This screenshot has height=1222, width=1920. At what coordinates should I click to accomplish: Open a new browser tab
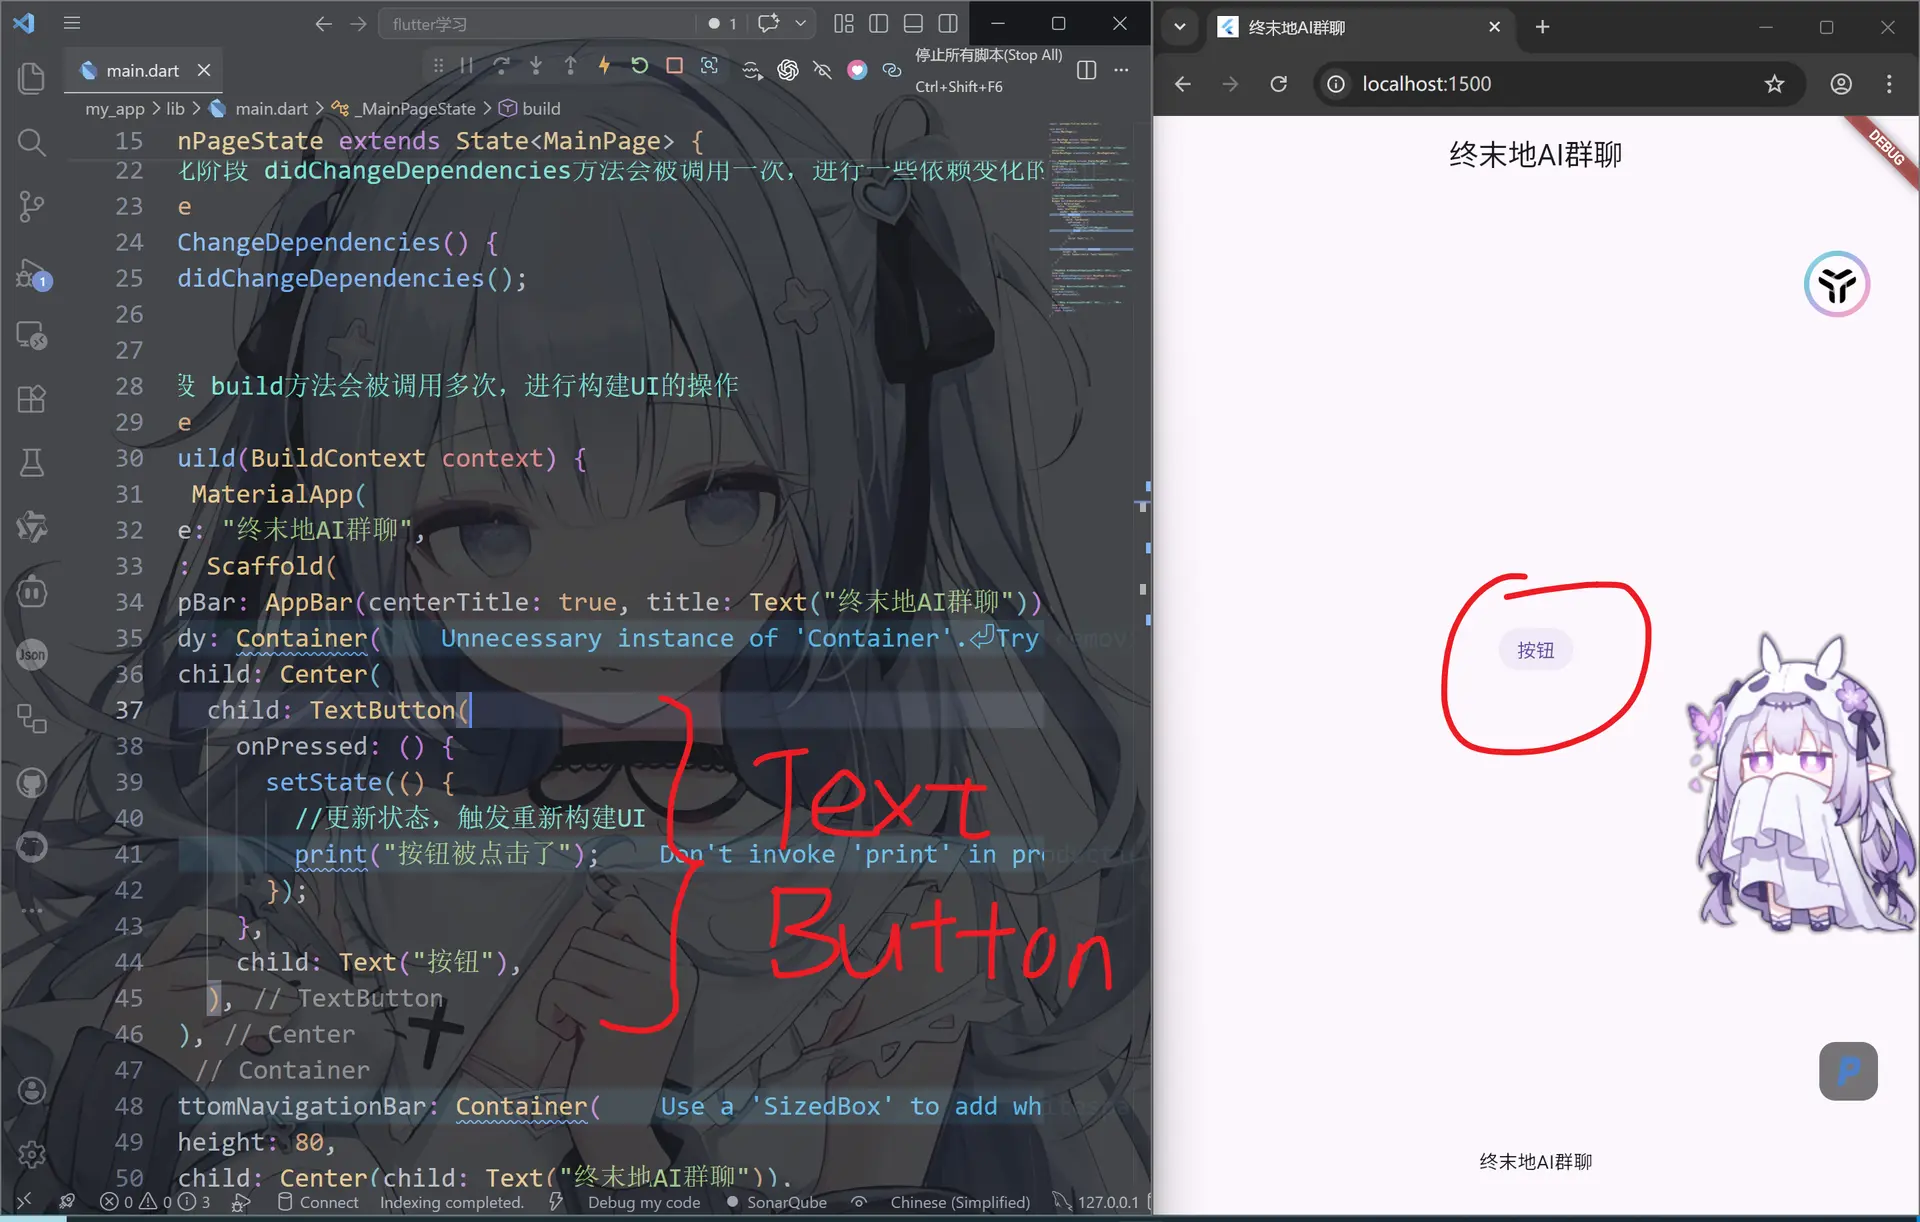(1542, 27)
